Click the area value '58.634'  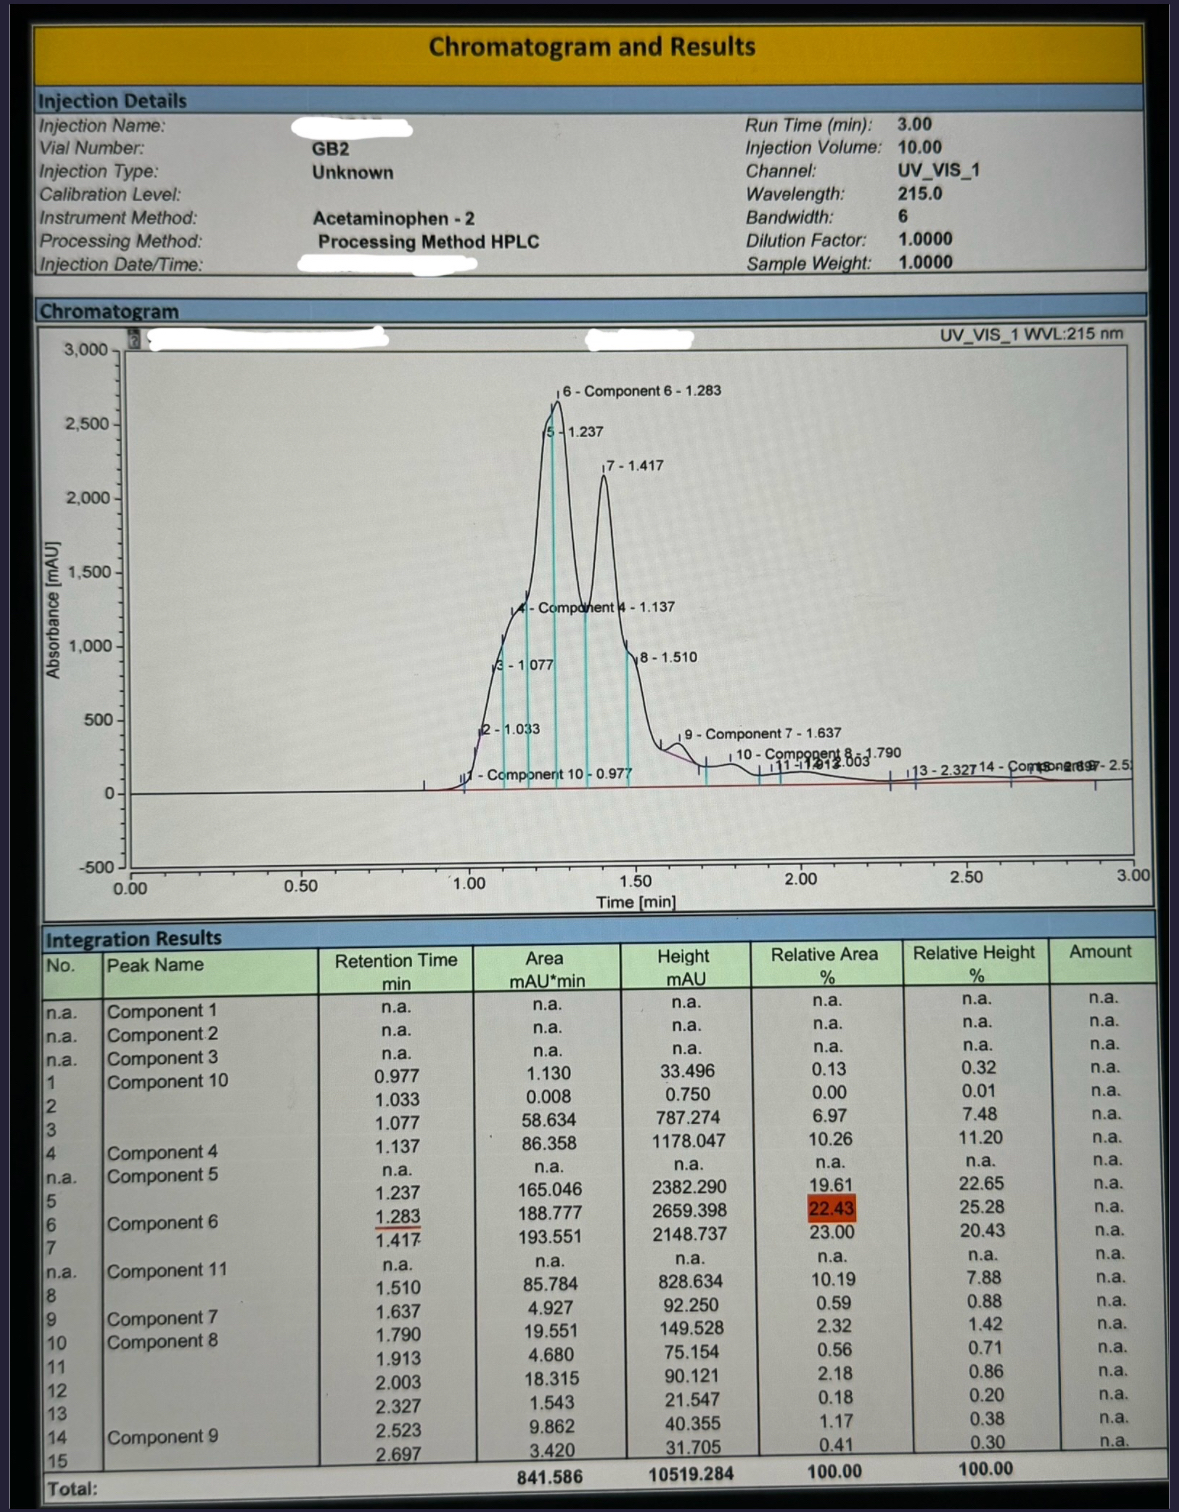click(549, 1120)
